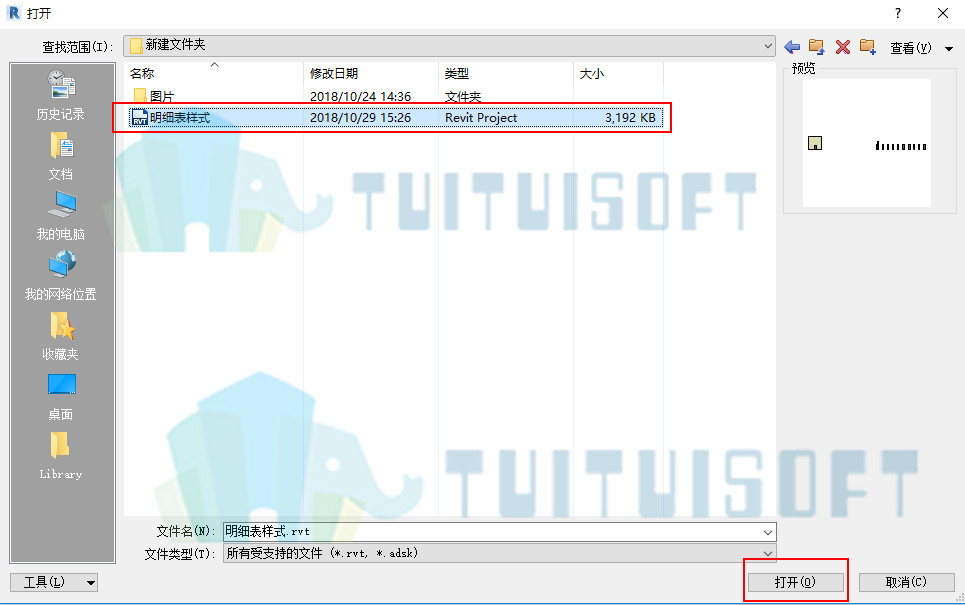
Task: Click the red delete X icon
Action: tap(843, 47)
